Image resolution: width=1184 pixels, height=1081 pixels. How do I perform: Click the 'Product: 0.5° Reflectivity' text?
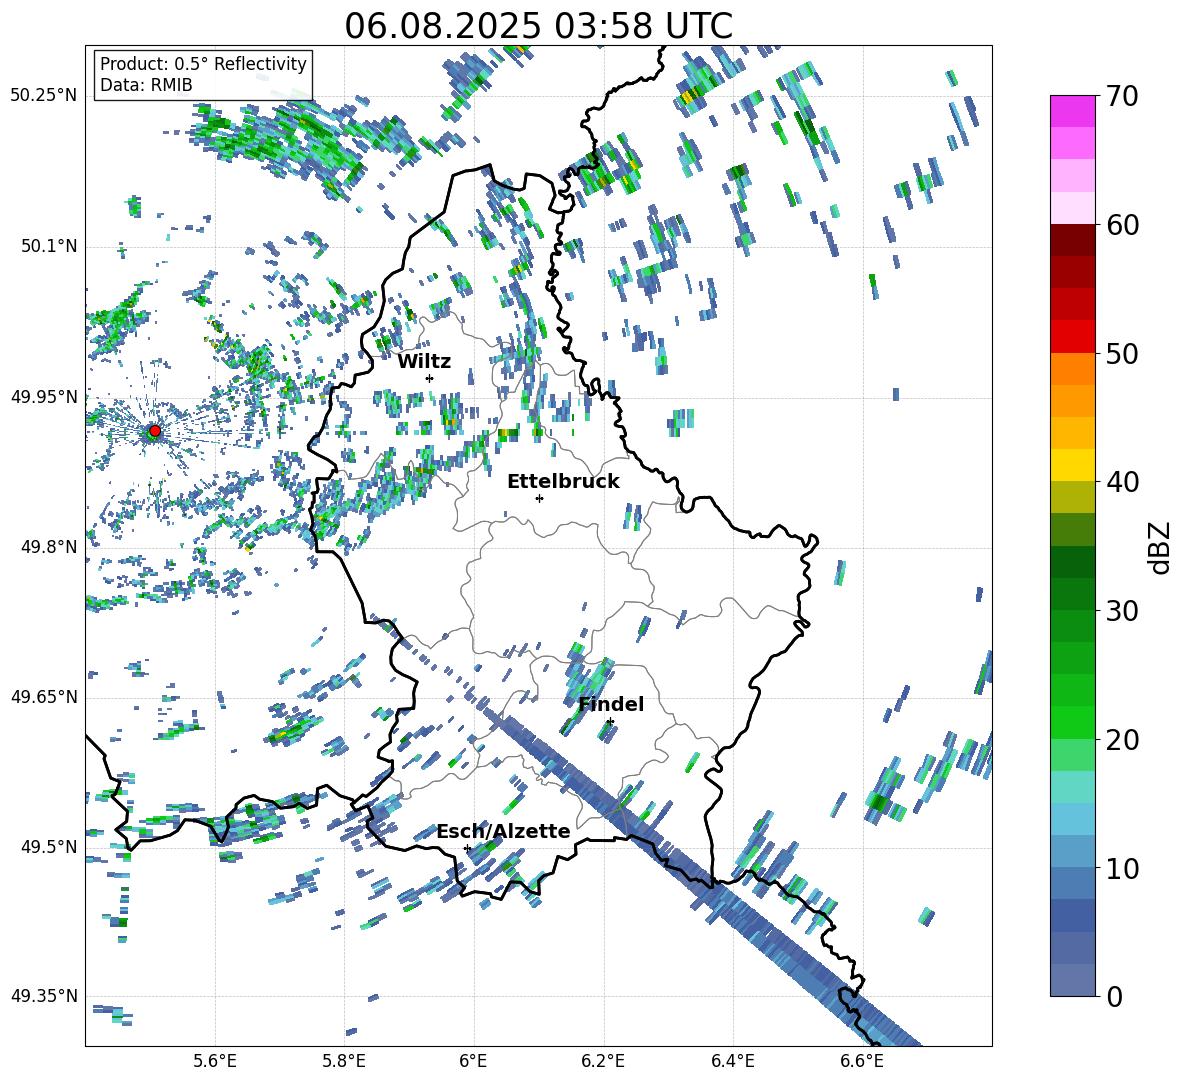(x=203, y=63)
